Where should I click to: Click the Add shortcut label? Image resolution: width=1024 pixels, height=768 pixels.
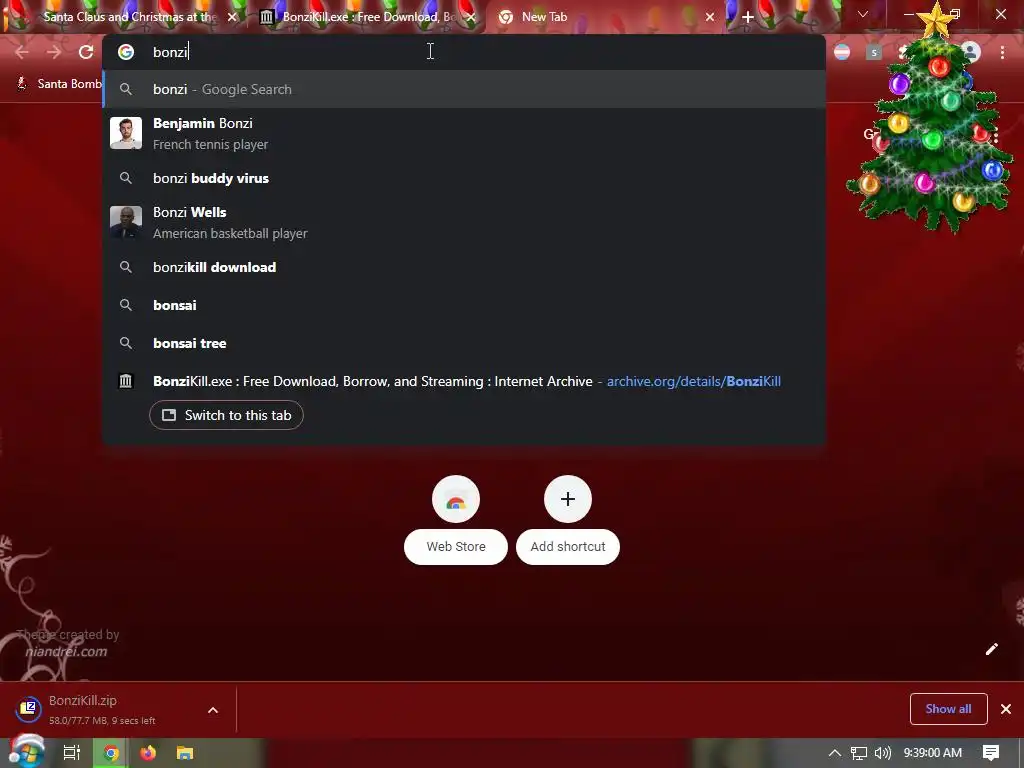(x=568, y=547)
